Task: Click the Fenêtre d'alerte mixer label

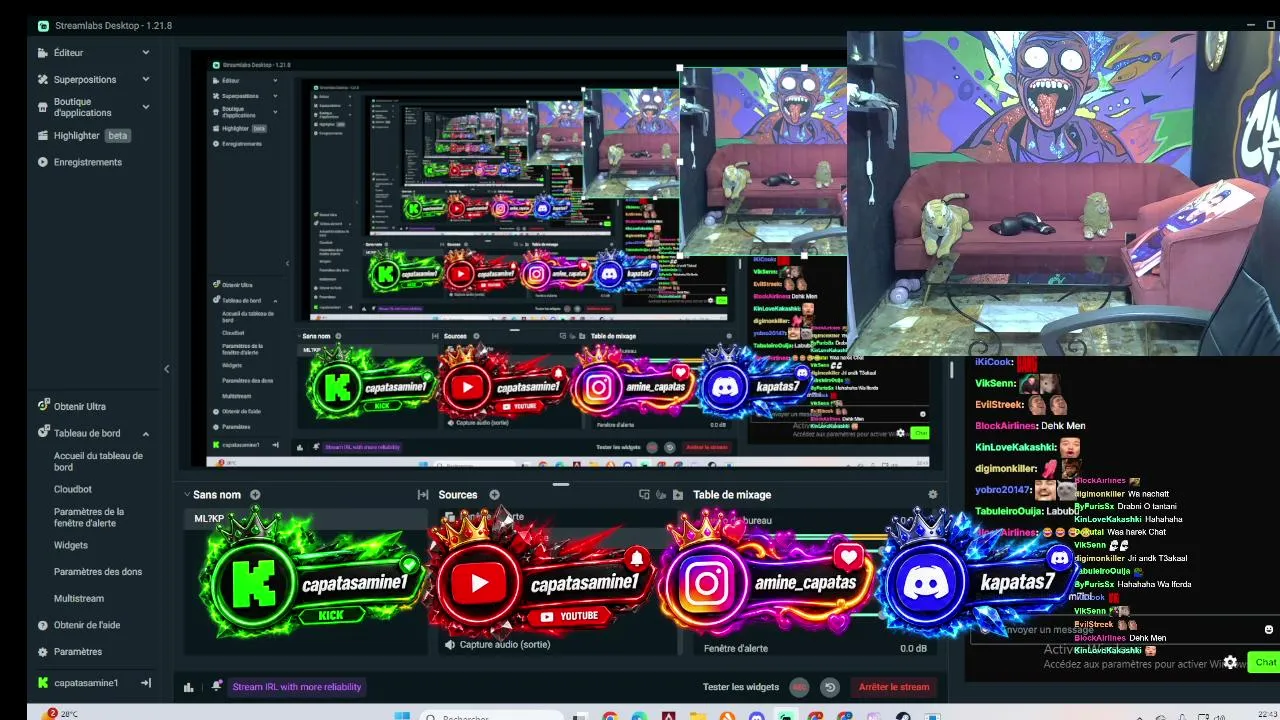Action: 736,648
